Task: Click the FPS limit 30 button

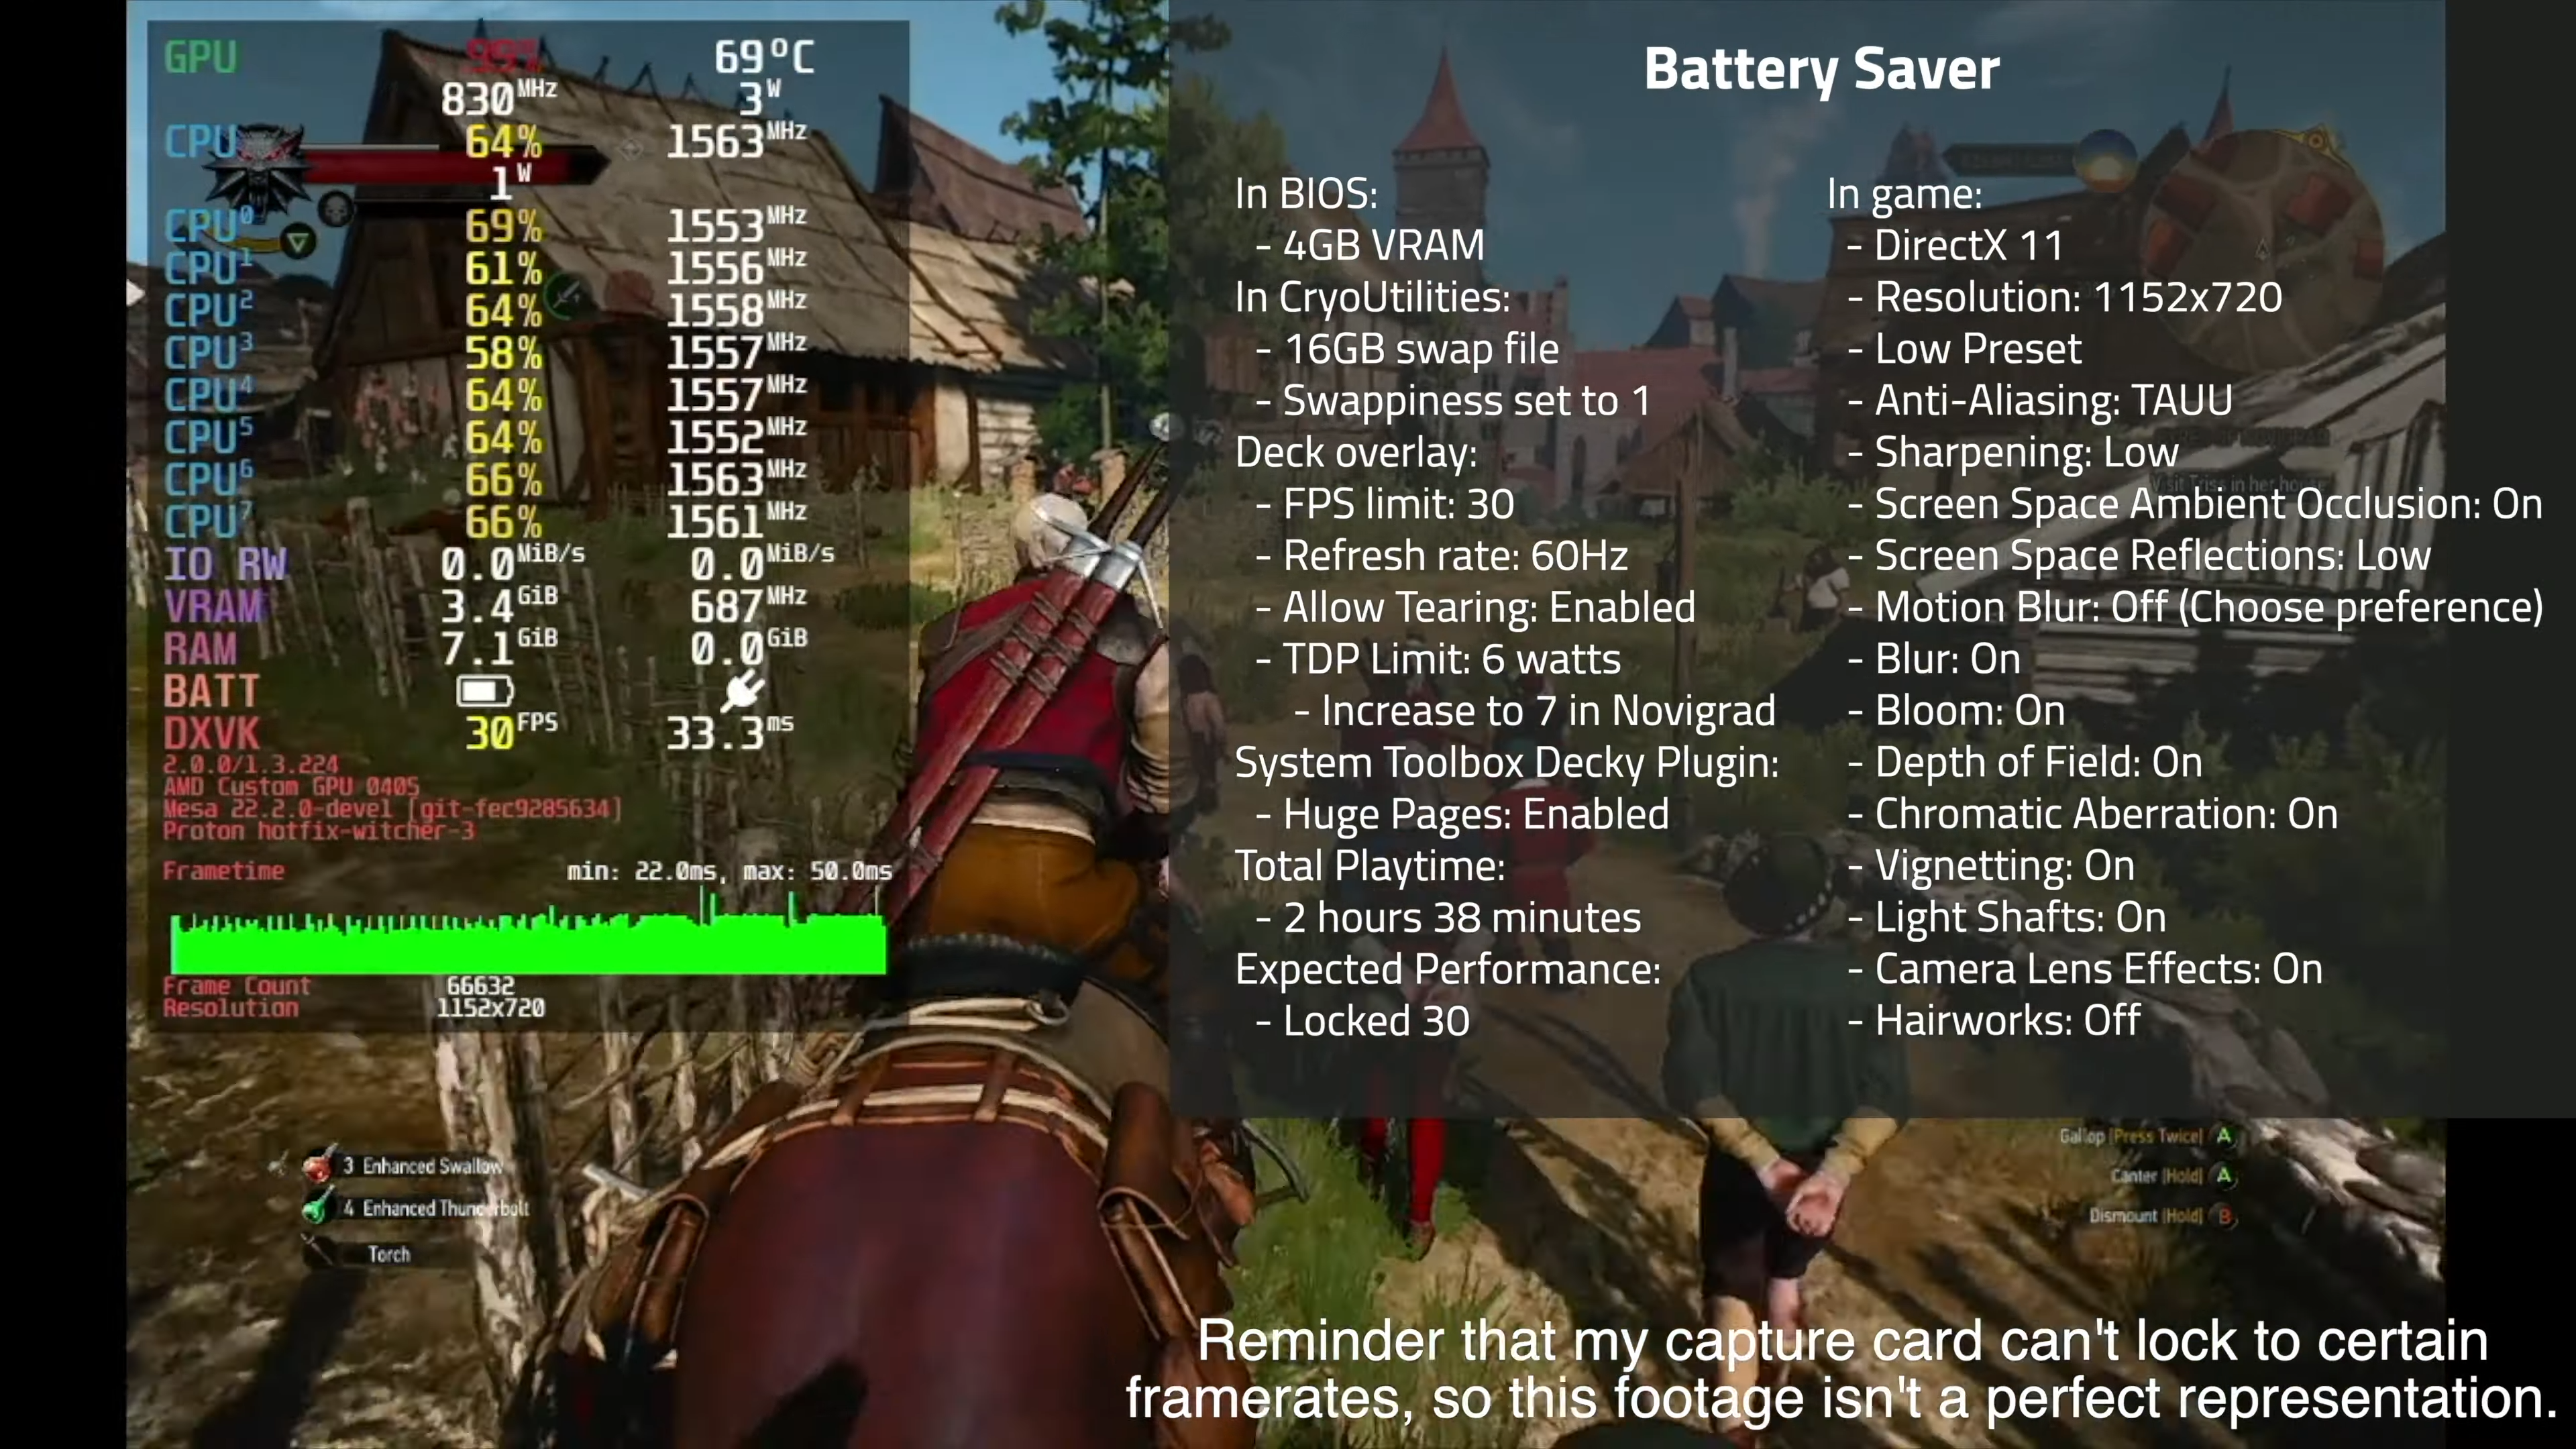Action: tap(1398, 502)
